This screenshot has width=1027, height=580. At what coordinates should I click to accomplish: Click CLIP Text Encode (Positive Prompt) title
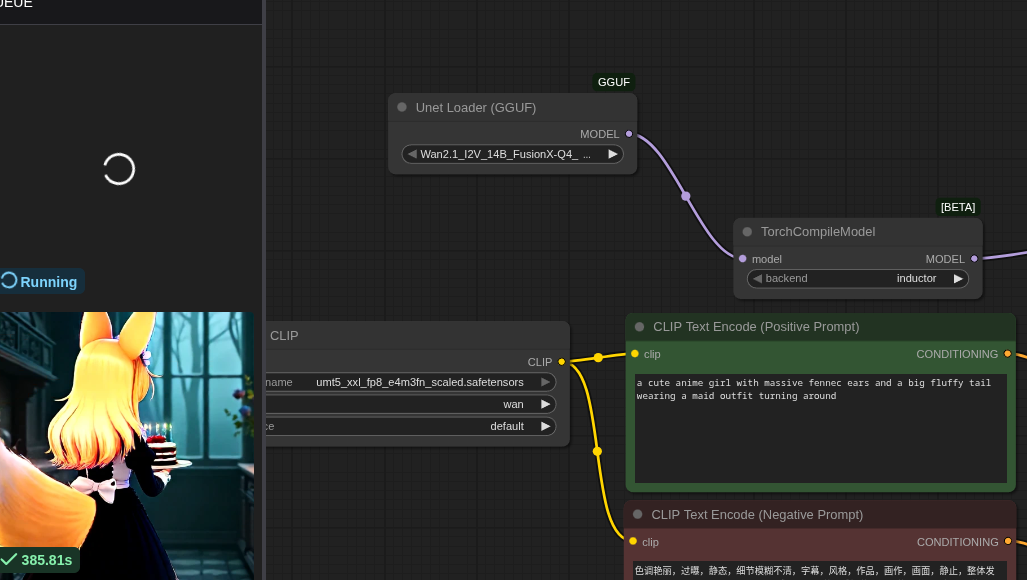coord(756,327)
